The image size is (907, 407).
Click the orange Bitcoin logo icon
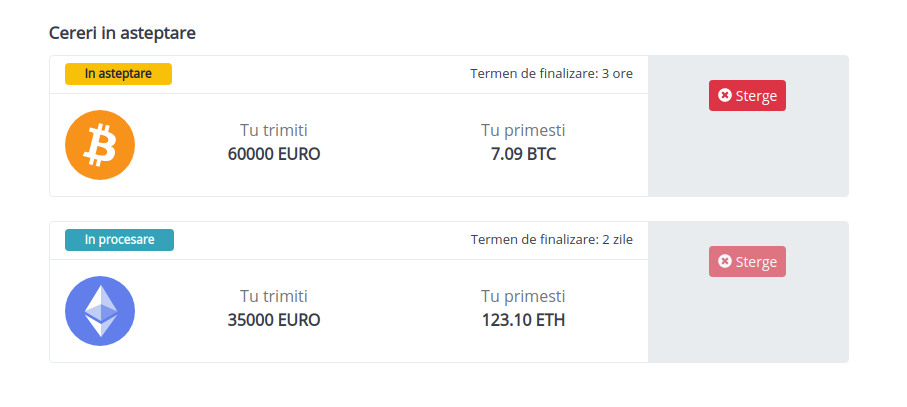100,145
